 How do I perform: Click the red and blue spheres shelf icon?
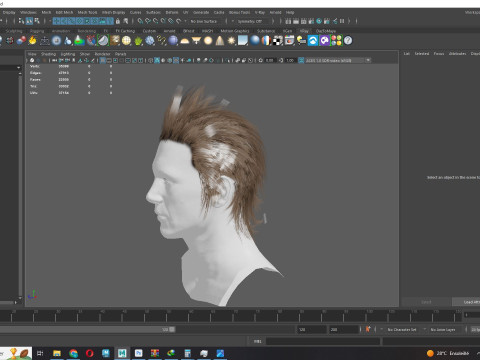(x=21, y=41)
